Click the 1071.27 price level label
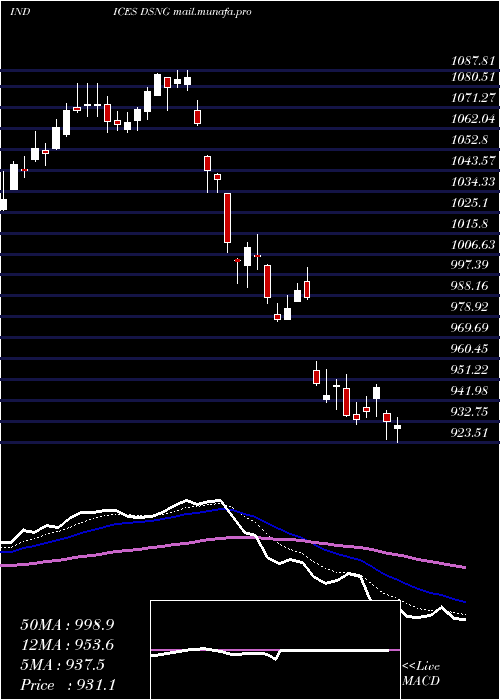500x700 pixels. (x=474, y=98)
